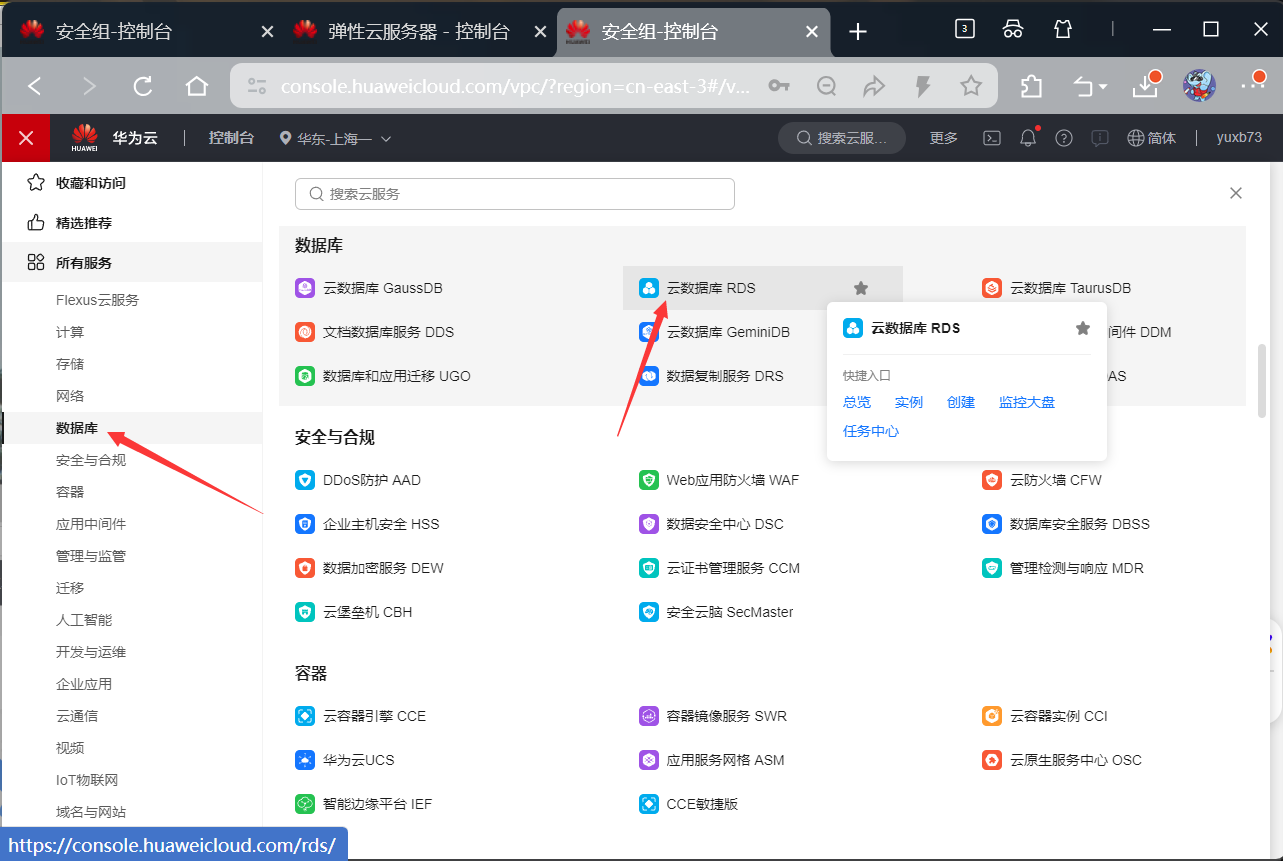The width and height of the screenshot is (1283, 861).
Task: Open 安全云脑 SecMaster icon
Action: coord(649,612)
